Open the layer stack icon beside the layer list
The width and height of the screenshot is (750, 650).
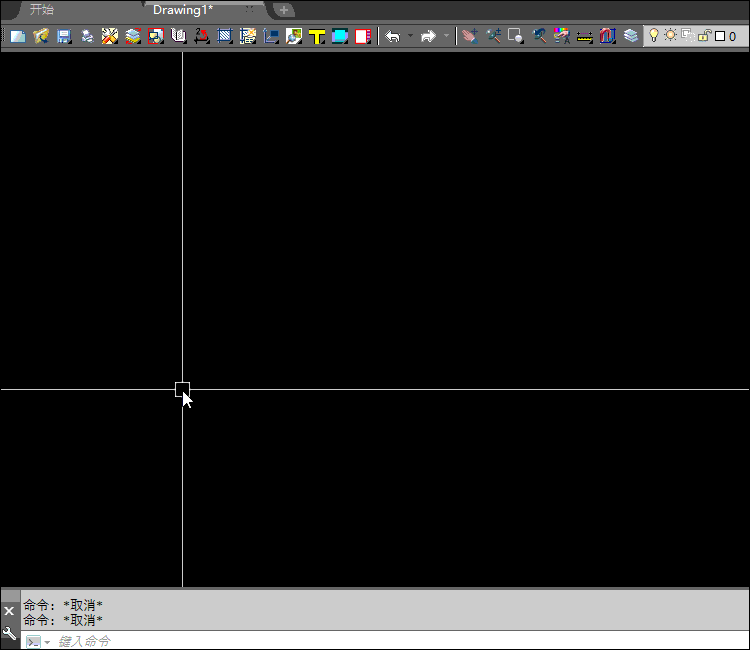(x=631, y=36)
